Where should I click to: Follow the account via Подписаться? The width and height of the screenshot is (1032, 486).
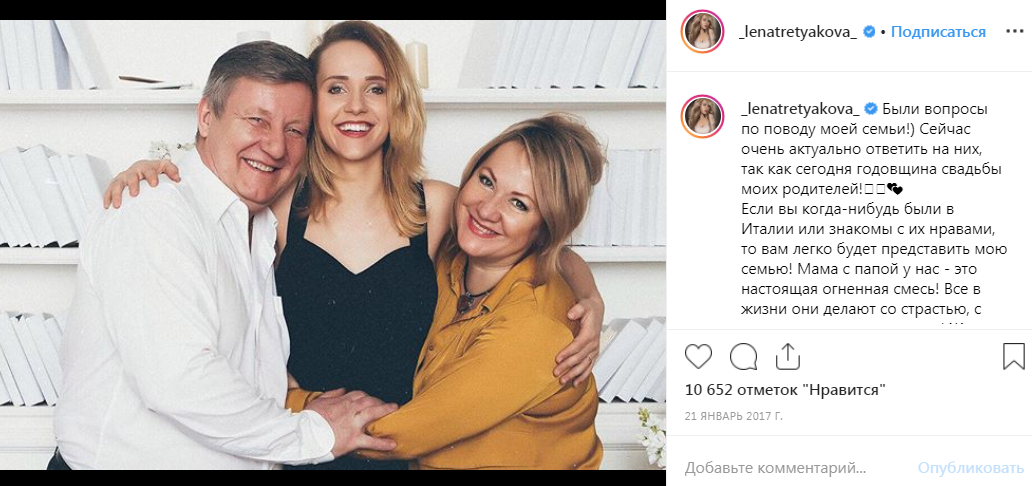(x=938, y=32)
